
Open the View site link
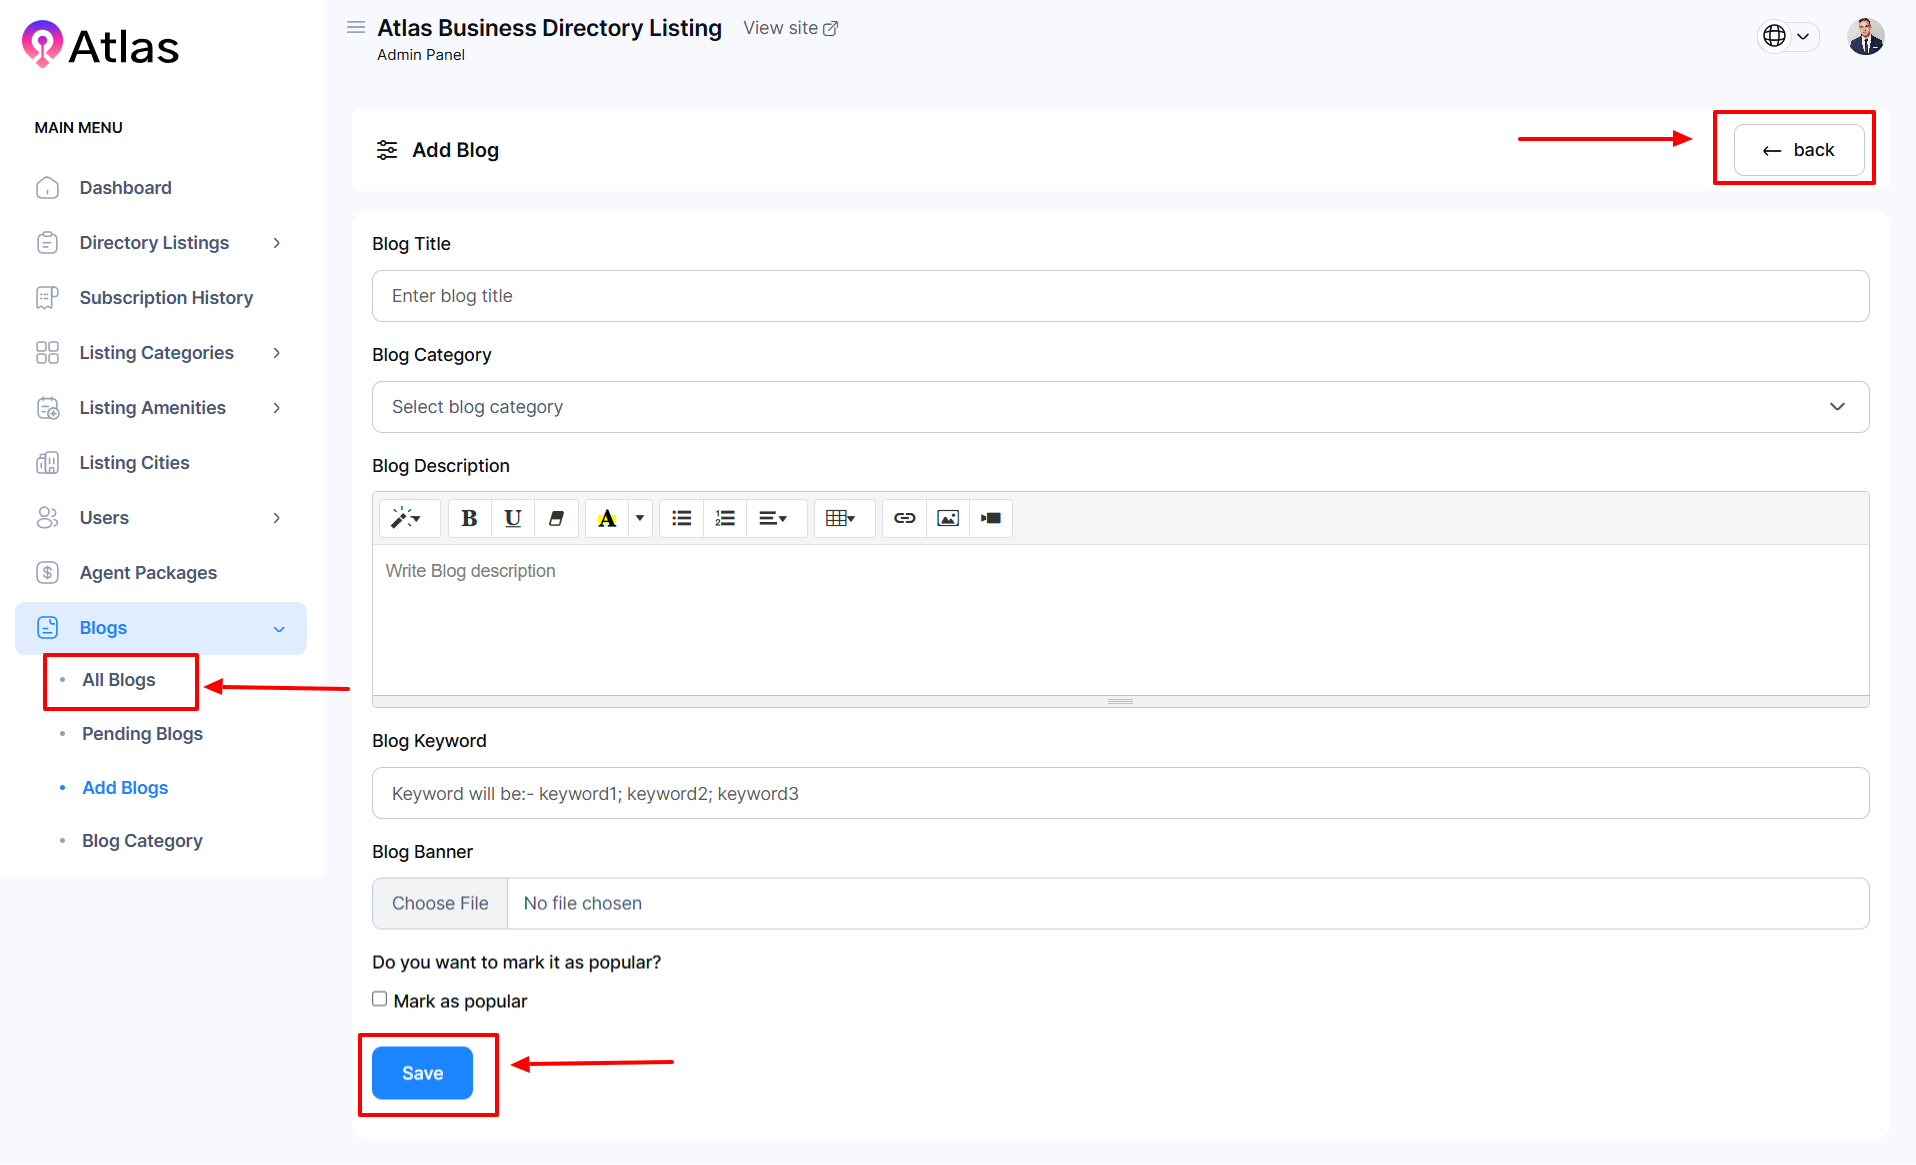[x=790, y=28]
